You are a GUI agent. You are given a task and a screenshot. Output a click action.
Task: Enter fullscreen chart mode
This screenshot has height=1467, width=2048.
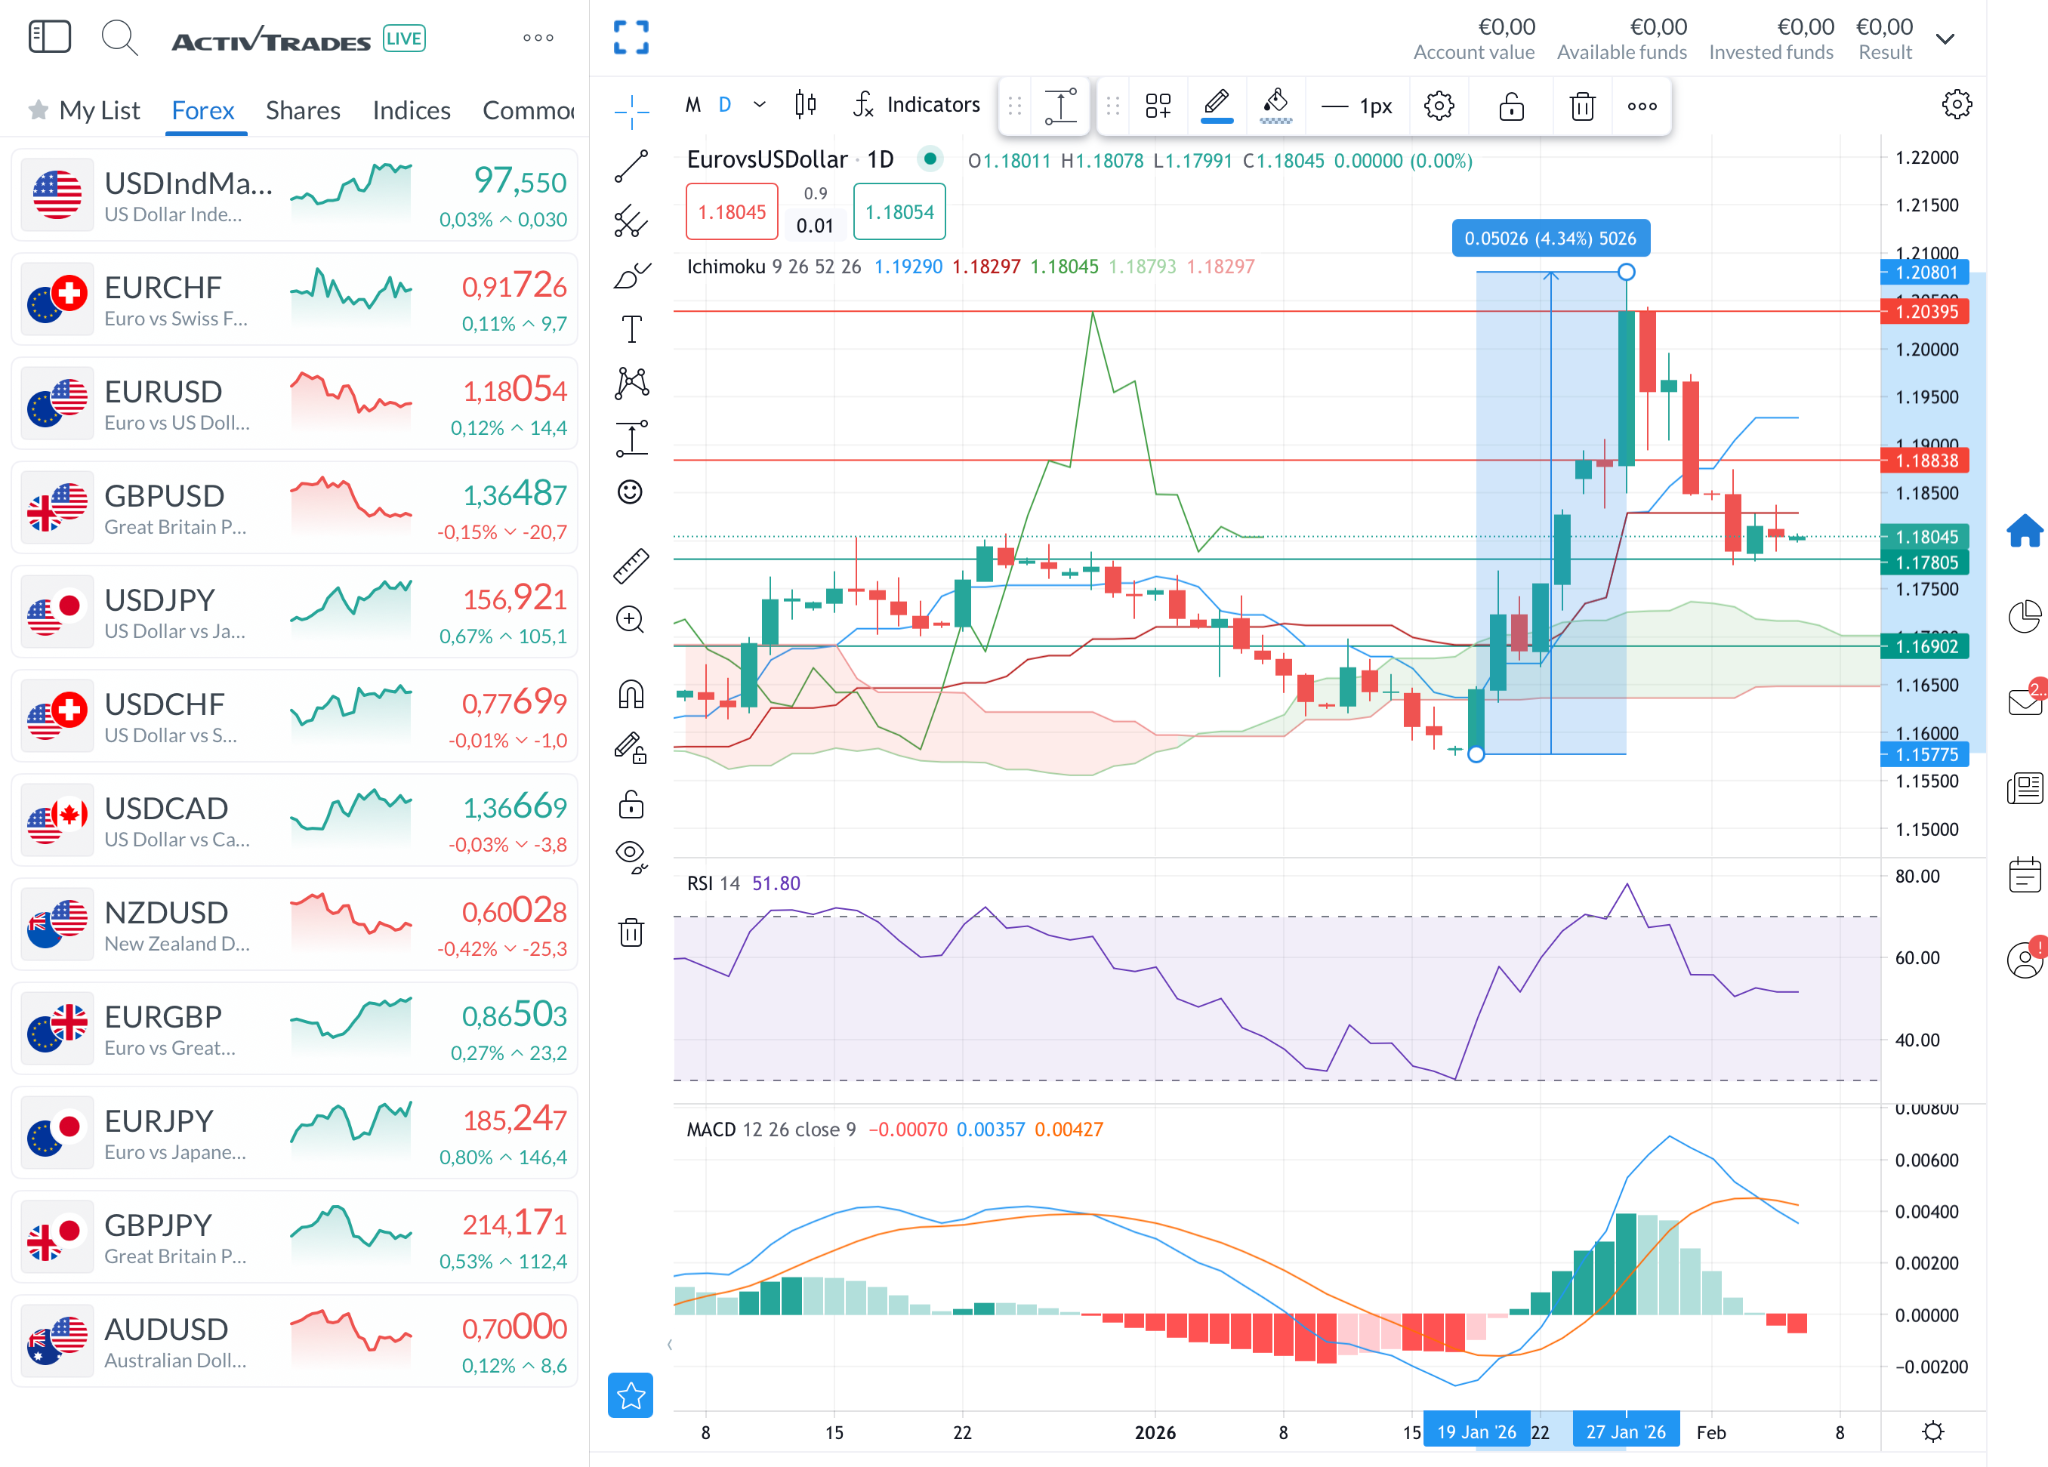(631, 38)
